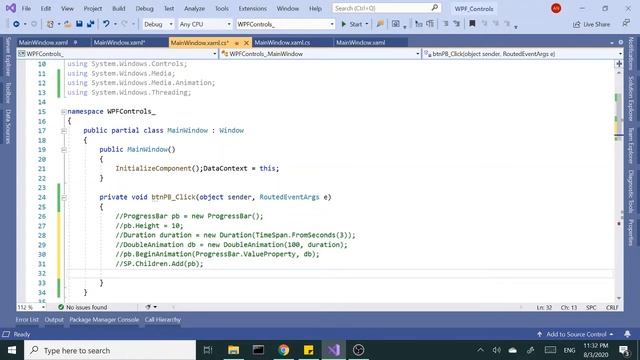Open the 112 % zoom level dropdown
Viewport: 640px width, 360px height.
[x=31, y=307]
